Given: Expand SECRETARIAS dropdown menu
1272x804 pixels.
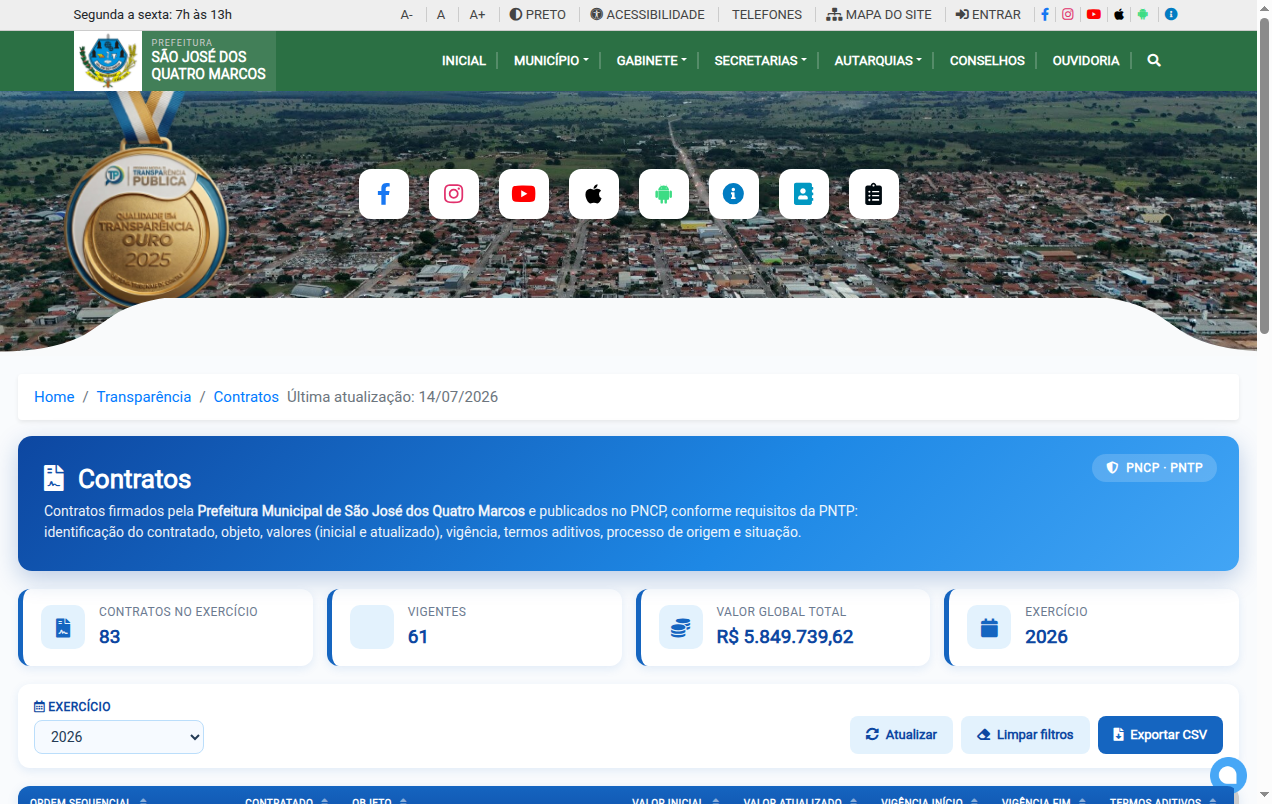Looking at the screenshot, I should pyautogui.click(x=760, y=61).
